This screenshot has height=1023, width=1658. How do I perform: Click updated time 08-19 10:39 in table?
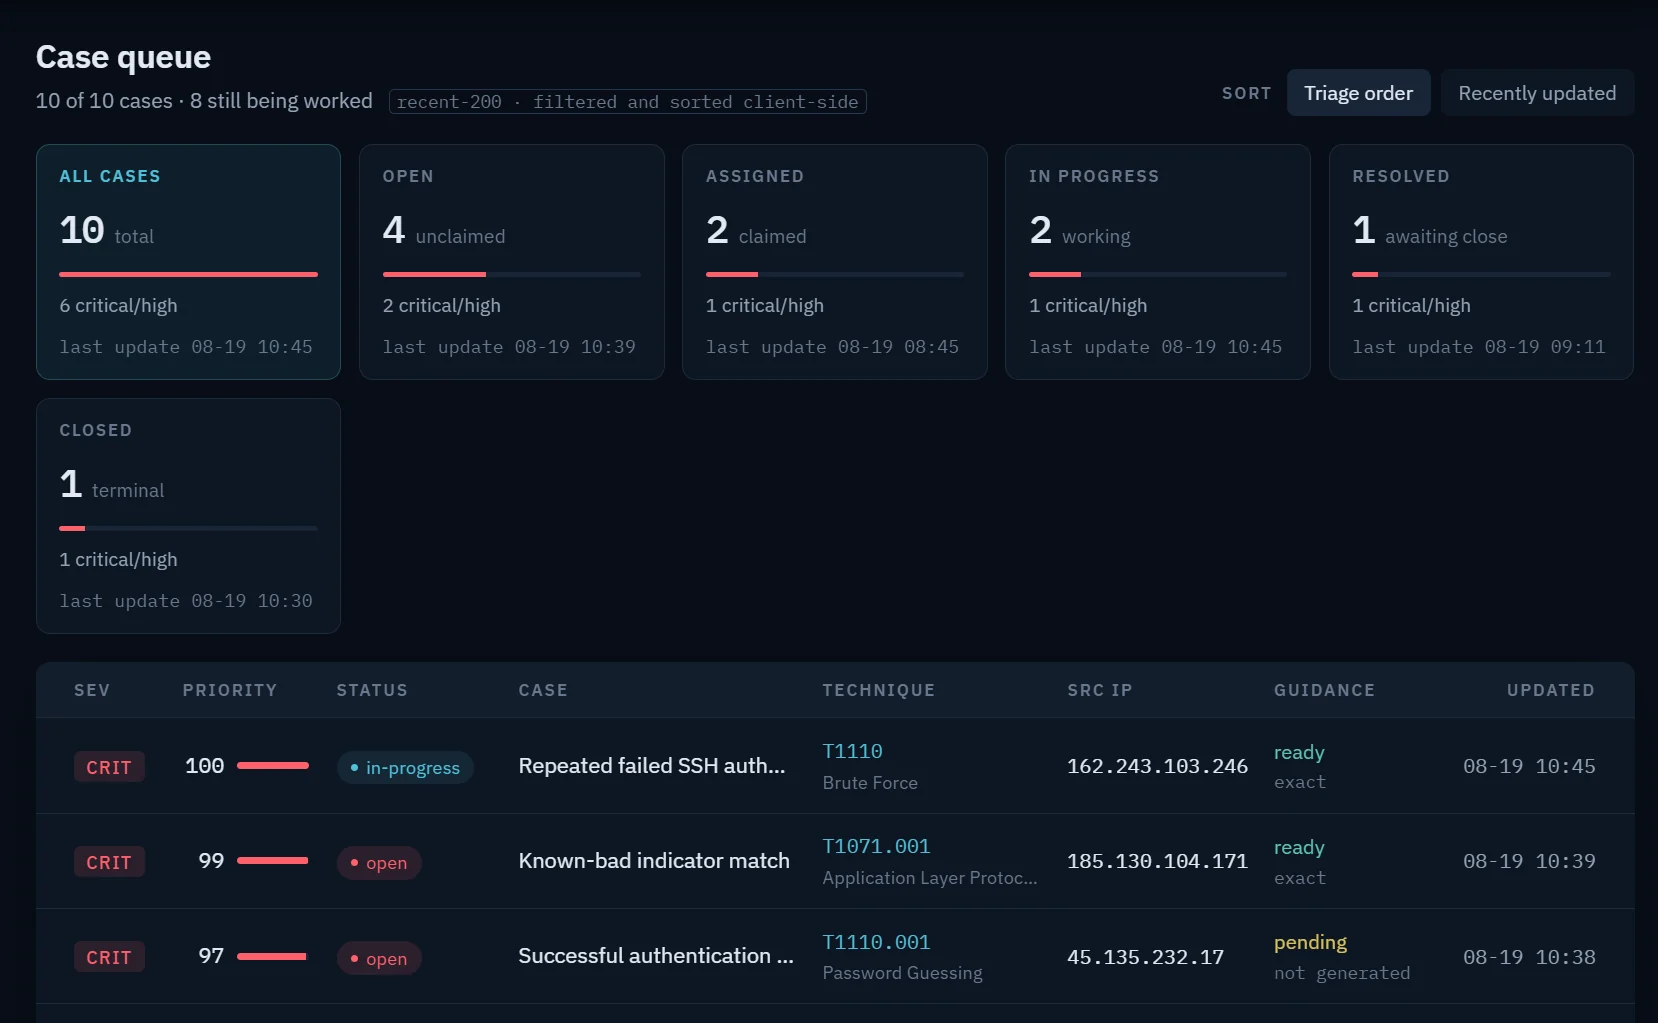(1529, 861)
